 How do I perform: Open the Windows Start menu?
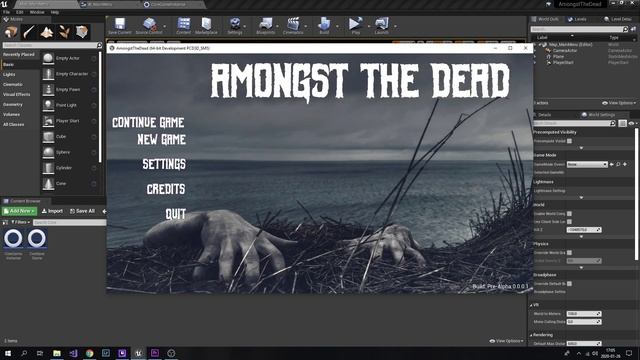click(7, 353)
